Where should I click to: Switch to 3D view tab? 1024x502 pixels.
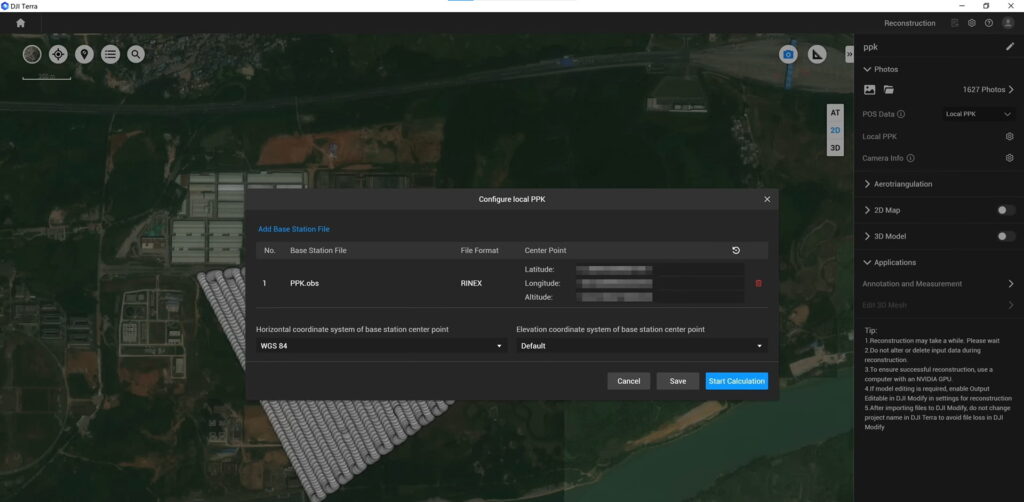tap(835, 148)
